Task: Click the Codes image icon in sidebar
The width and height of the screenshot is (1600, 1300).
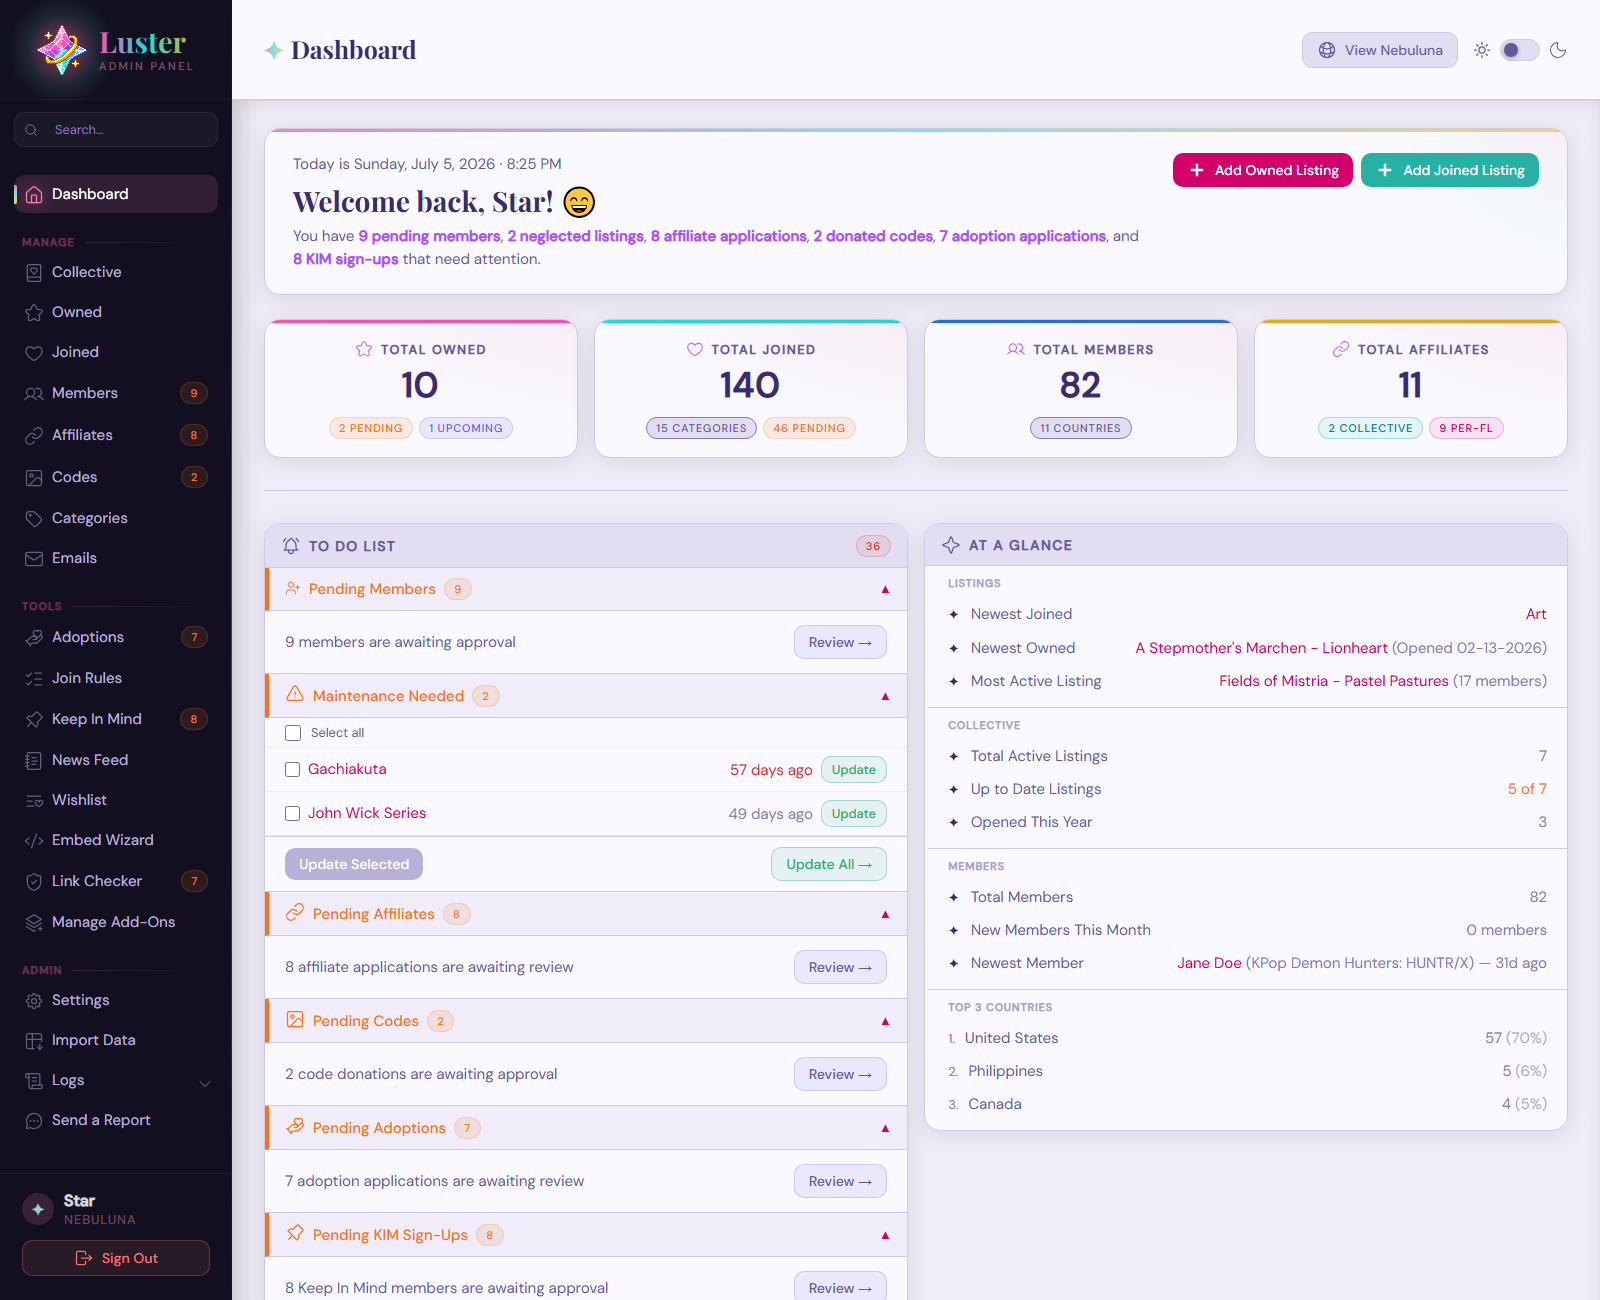Action: pos(34,477)
